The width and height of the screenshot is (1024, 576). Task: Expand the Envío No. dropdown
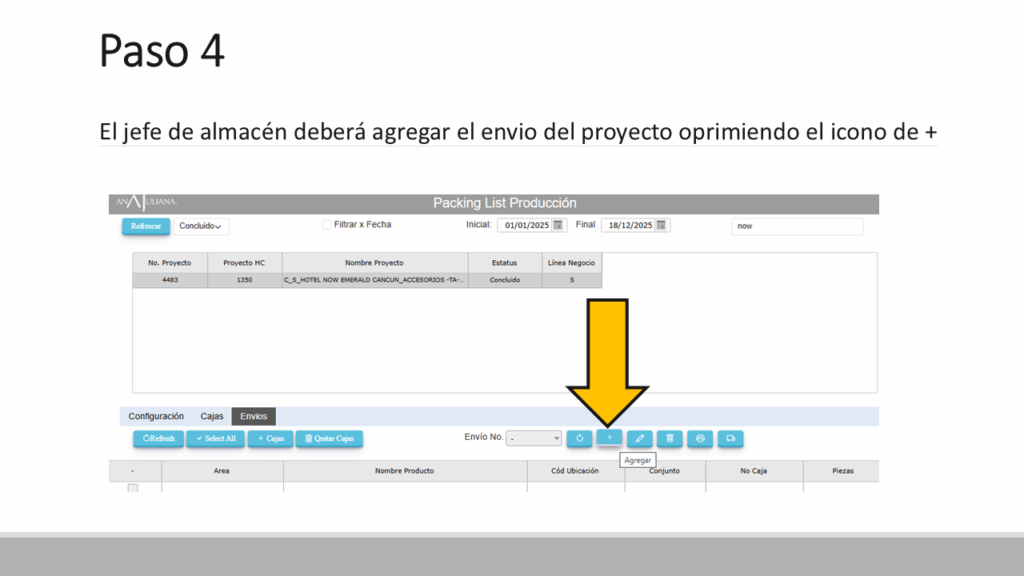(534, 438)
